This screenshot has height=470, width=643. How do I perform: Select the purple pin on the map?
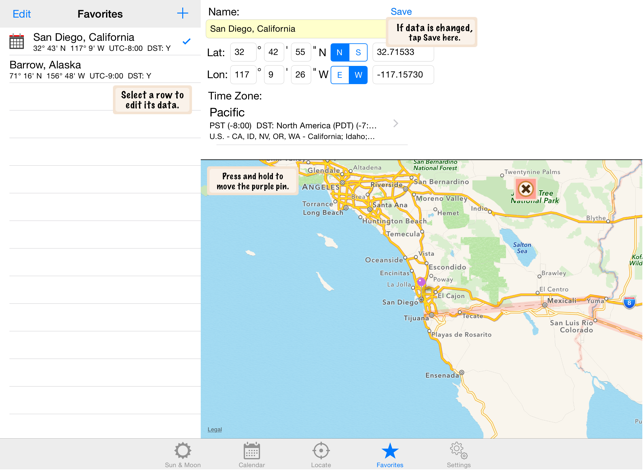point(421,282)
